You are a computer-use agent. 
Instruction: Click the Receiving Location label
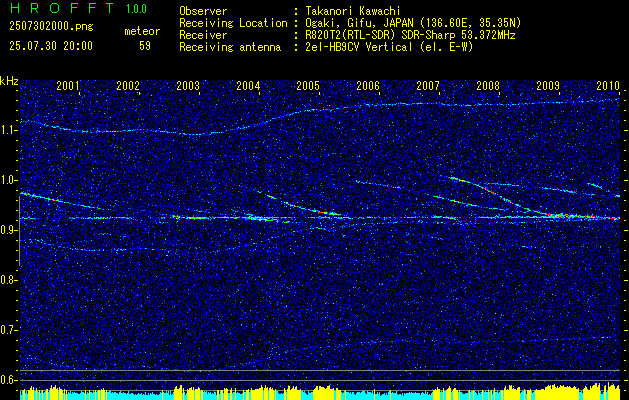[x=233, y=23]
